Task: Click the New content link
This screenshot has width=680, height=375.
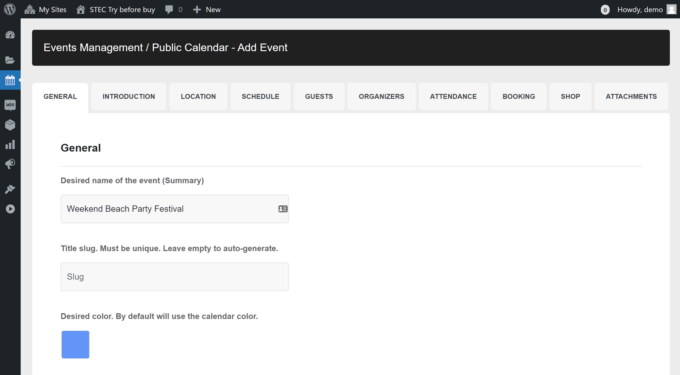Action: click(207, 9)
